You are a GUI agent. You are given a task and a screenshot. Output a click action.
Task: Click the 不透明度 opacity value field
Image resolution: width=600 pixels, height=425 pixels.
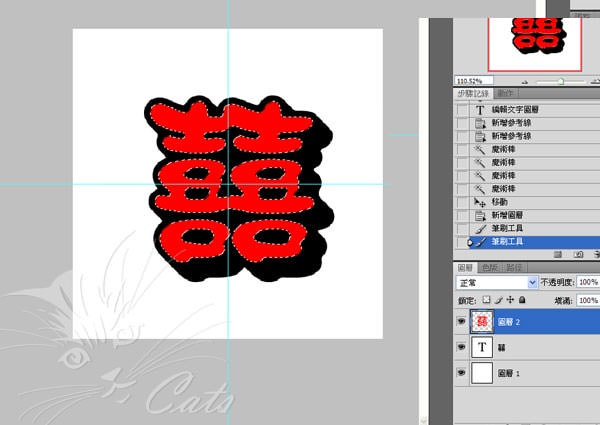pyautogui.click(x=588, y=283)
